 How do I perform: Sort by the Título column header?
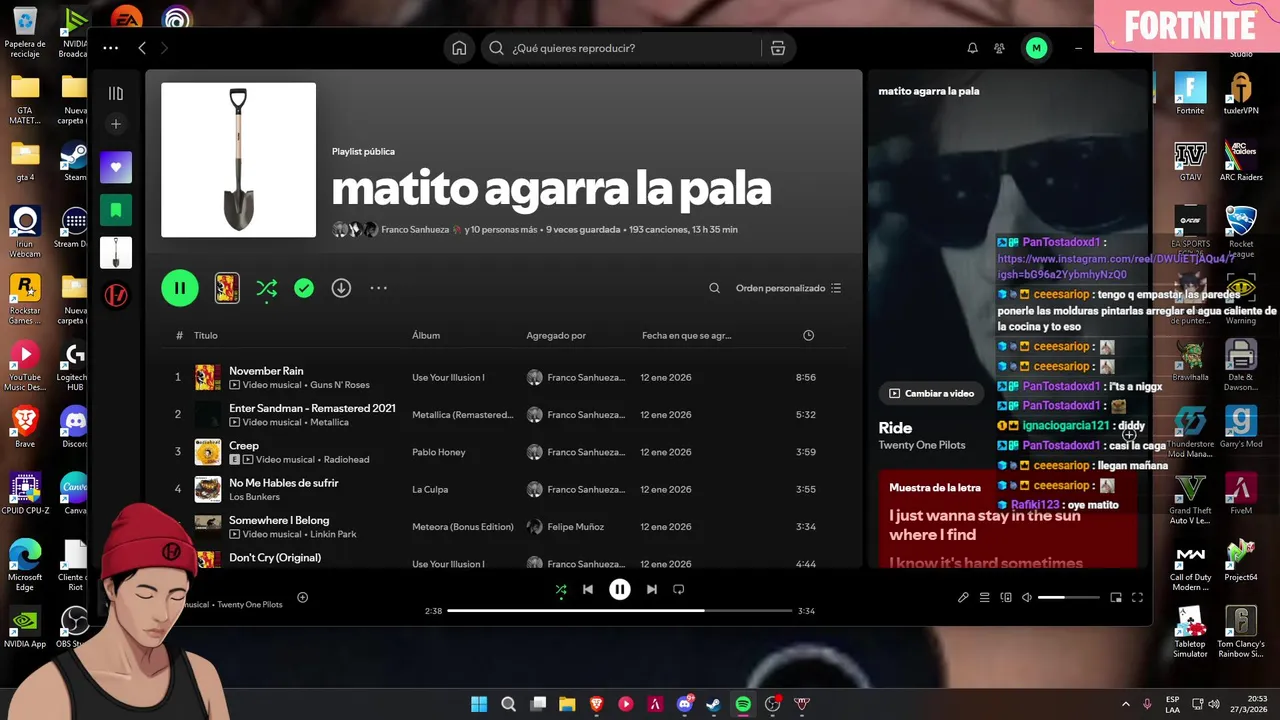(x=205, y=336)
